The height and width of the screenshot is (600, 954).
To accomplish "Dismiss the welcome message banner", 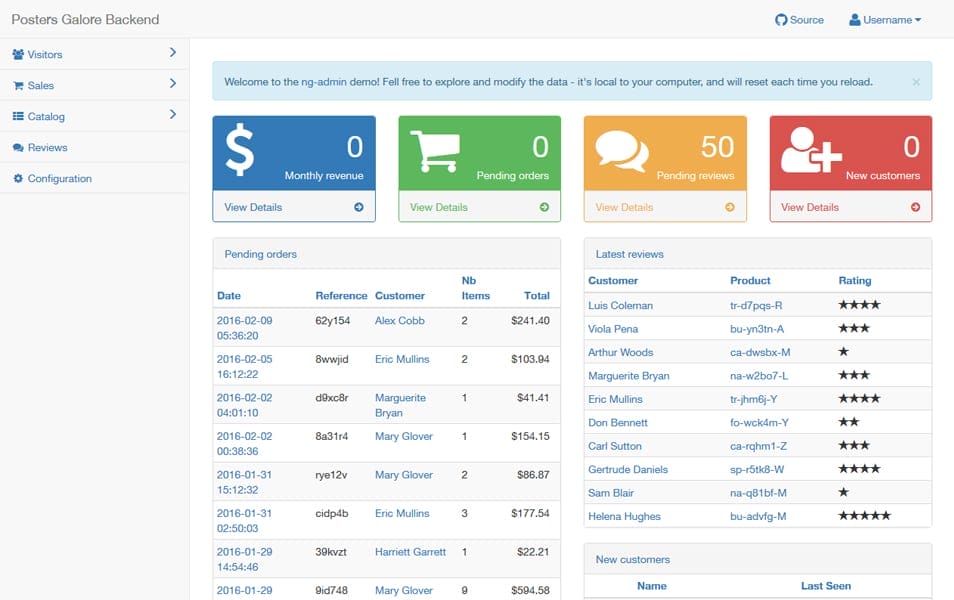I will (x=916, y=82).
